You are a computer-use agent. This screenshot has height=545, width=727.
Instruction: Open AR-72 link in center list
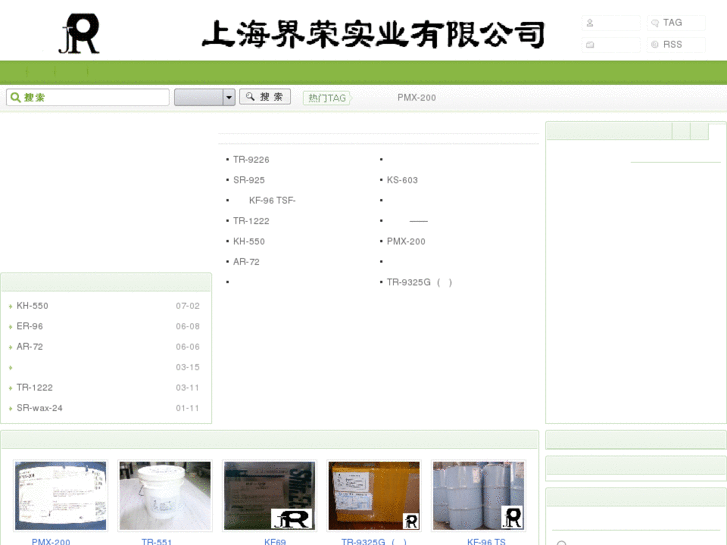pyautogui.click(x=246, y=262)
